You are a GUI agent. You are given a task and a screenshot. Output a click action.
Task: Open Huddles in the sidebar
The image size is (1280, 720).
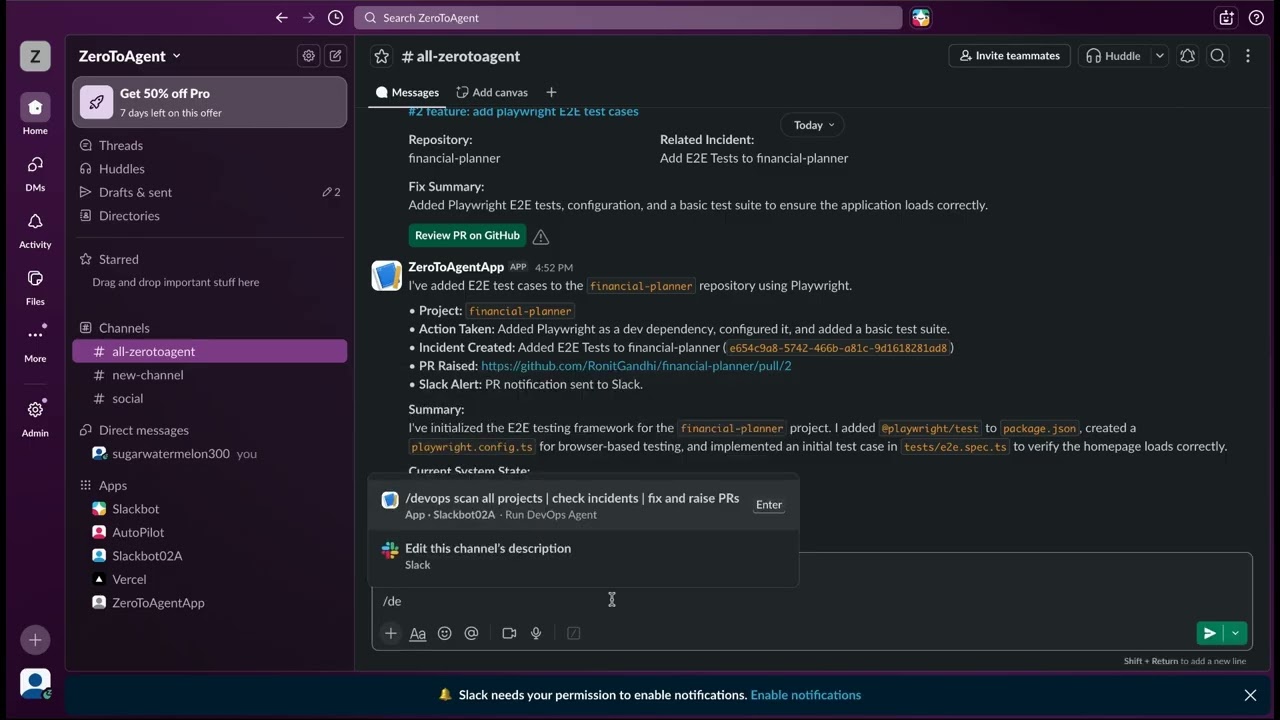[x=210, y=169]
